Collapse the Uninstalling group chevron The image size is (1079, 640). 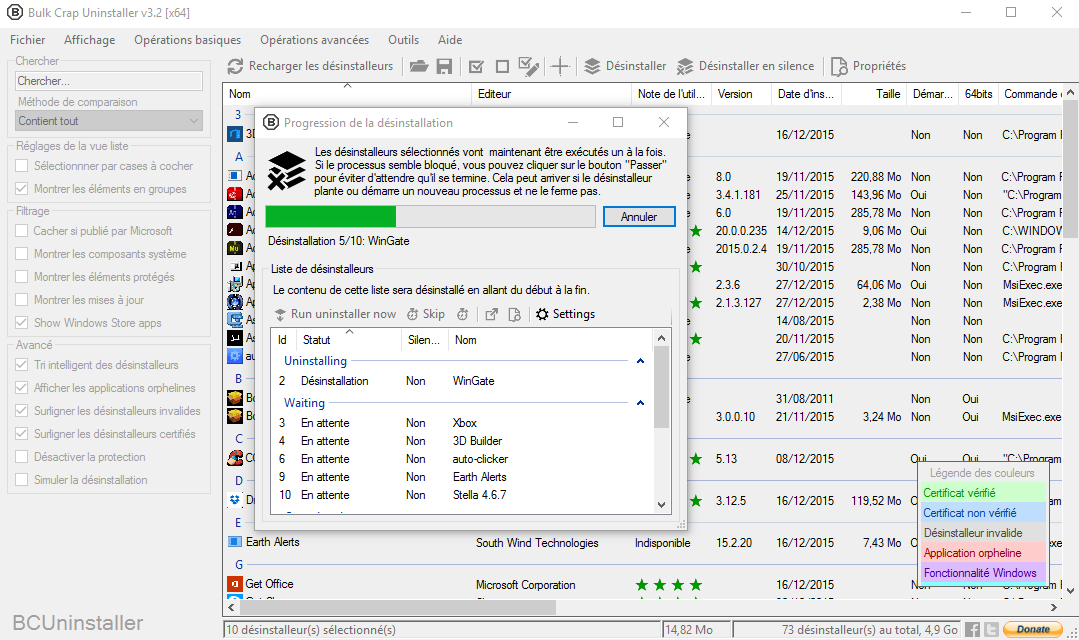641,361
